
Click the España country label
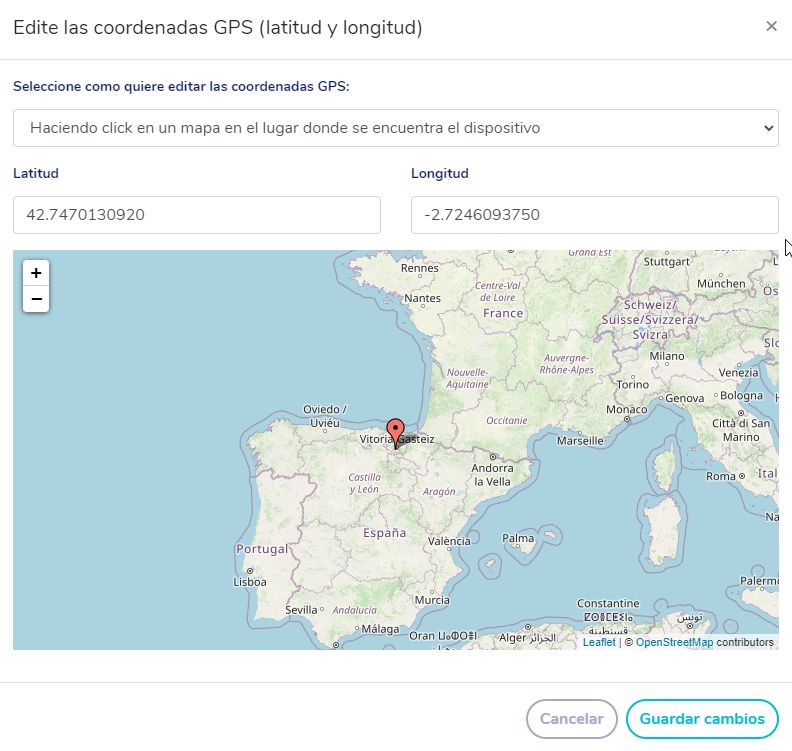coord(384,533)
